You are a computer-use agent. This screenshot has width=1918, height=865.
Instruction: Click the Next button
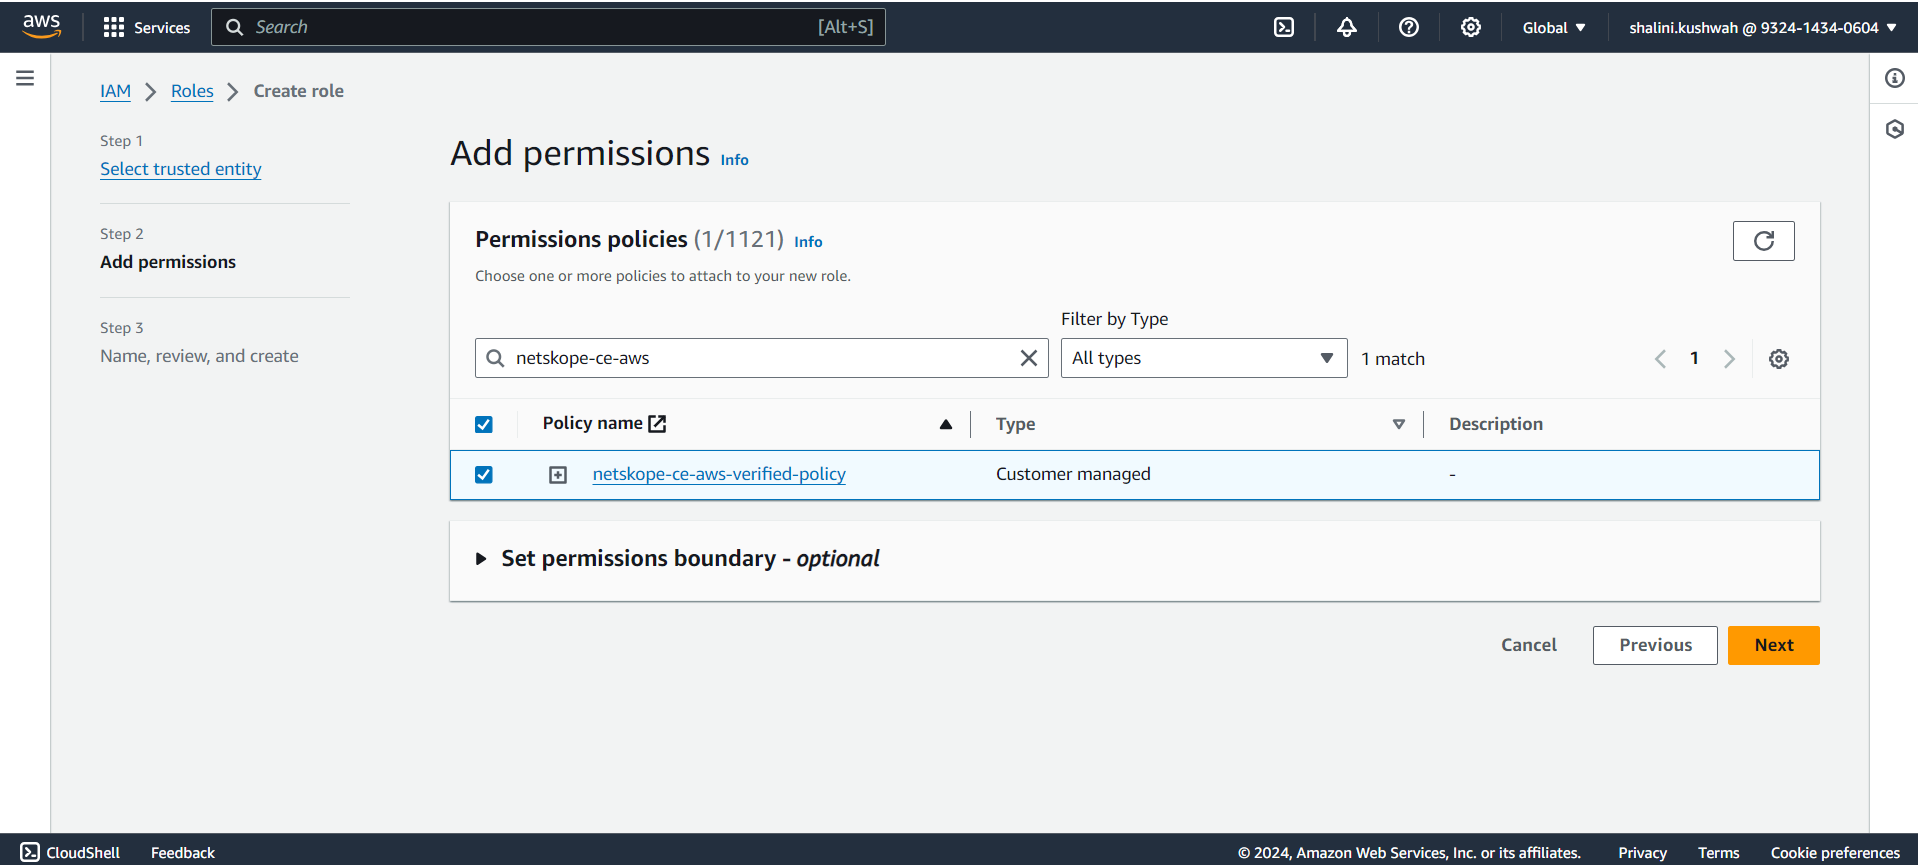click(1774, 645)
